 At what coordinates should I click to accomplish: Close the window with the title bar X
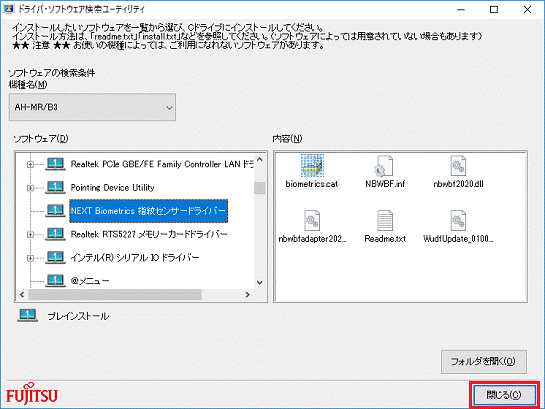coord(527,9)
